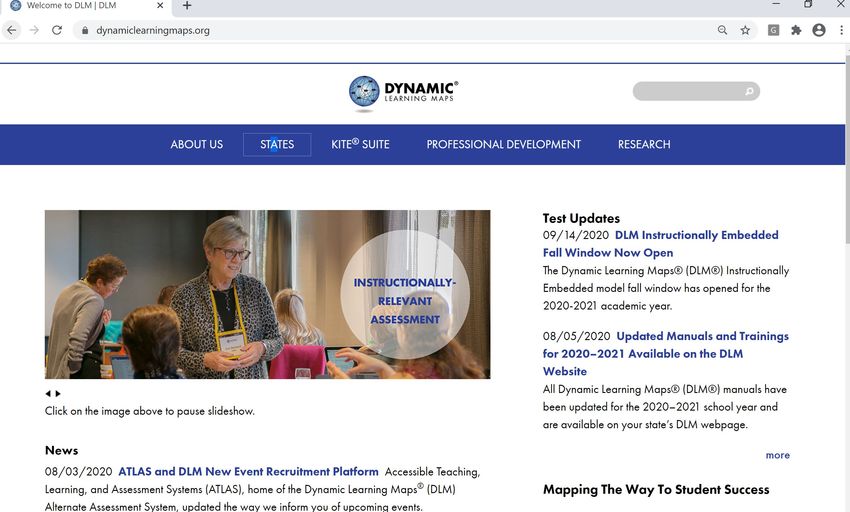Open the ABOUT US menu

coord(196,144)
